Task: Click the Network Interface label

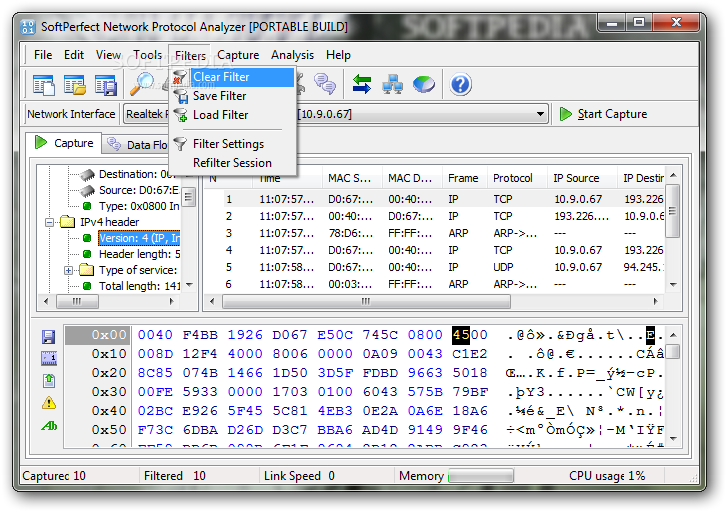Action: tap(71, 114)
